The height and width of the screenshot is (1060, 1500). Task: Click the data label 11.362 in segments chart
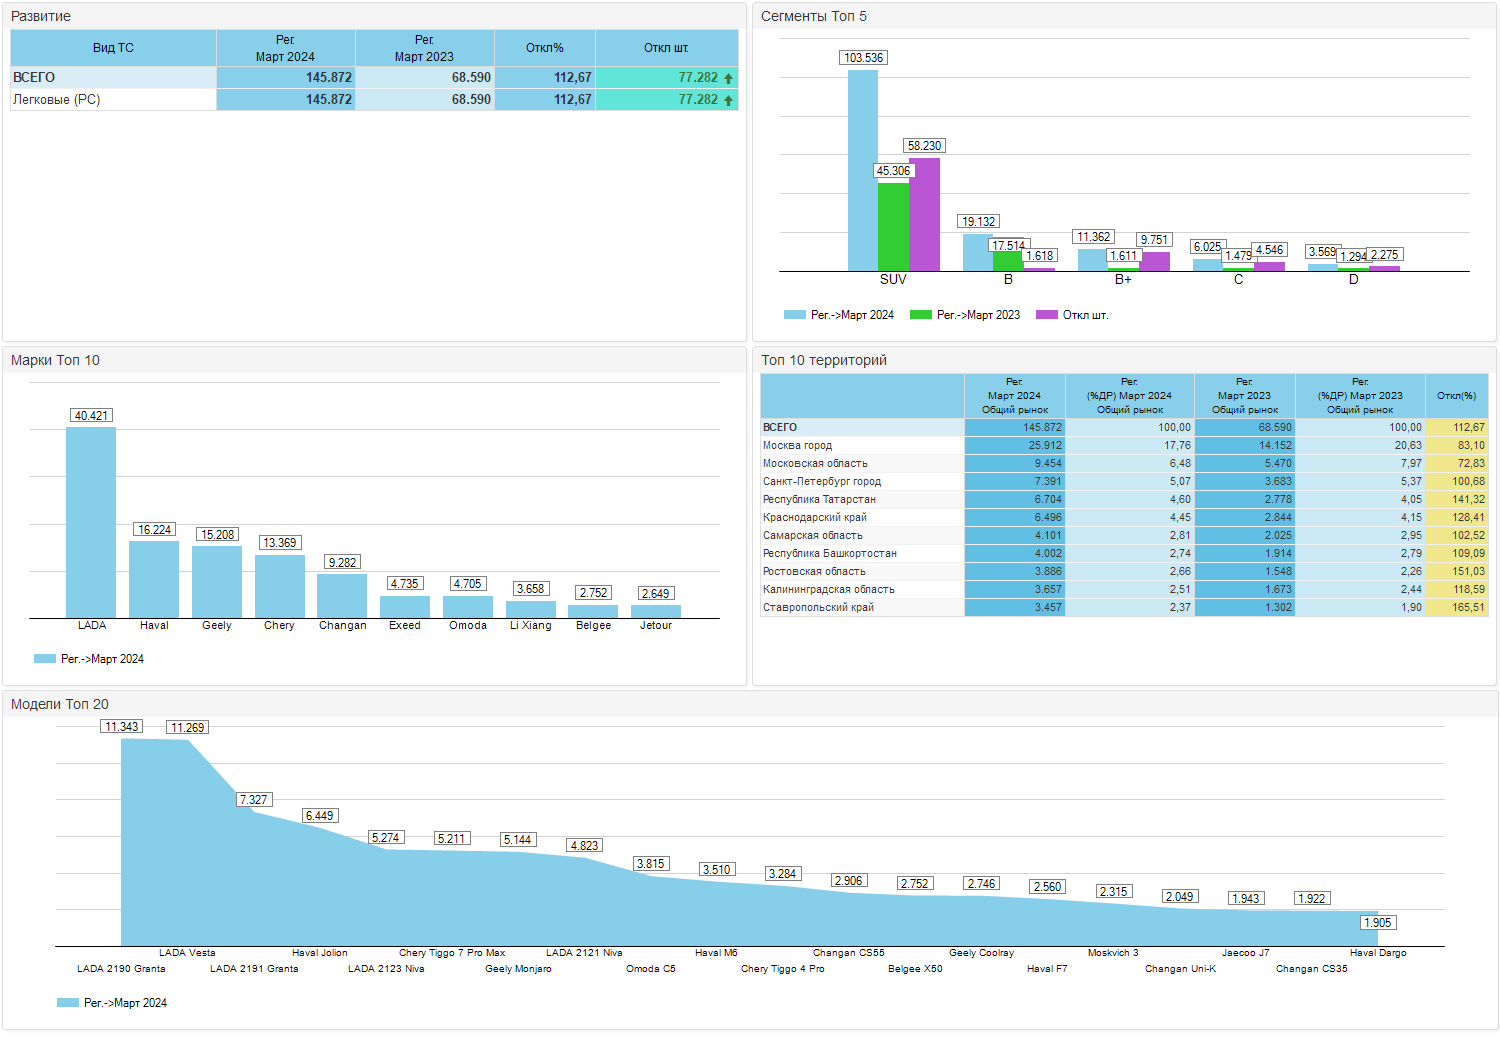coord(1094,237)
